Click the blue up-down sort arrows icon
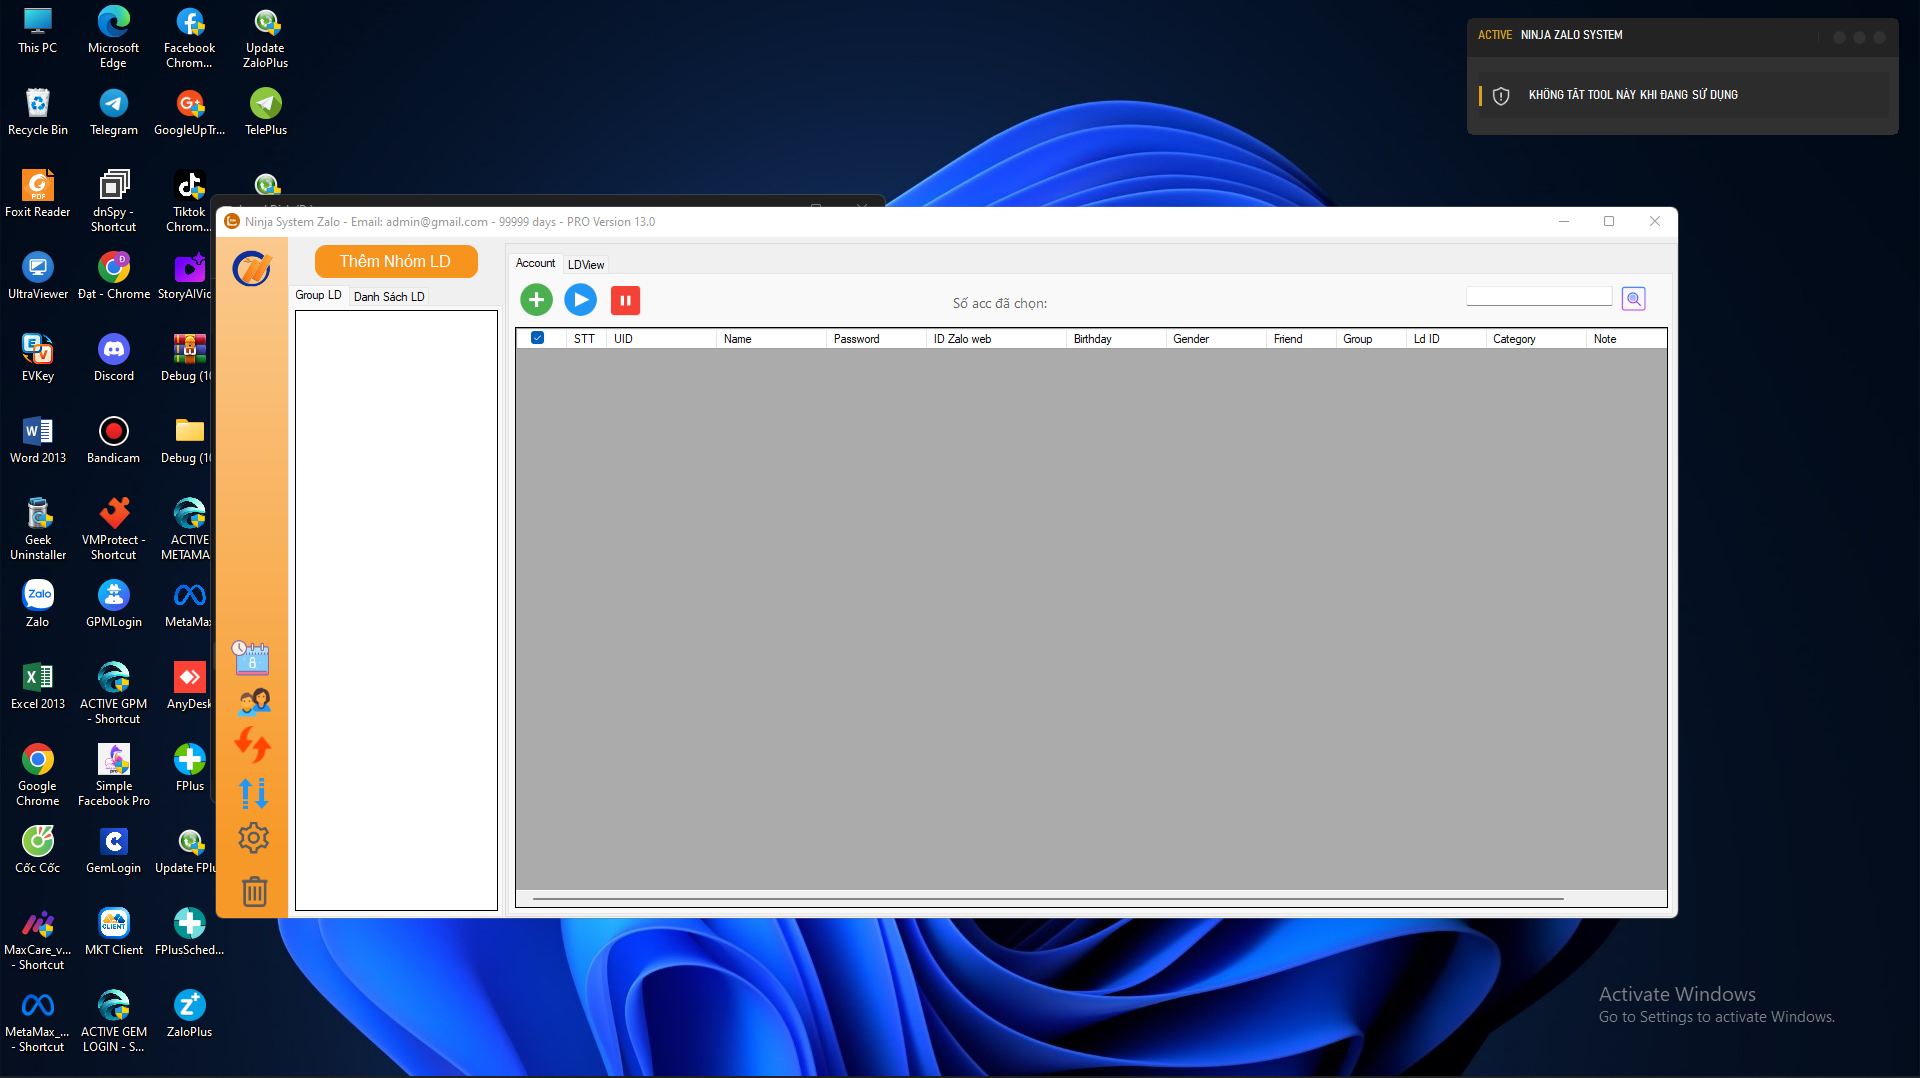The image size is (1920, 1078). pos(253,793)
